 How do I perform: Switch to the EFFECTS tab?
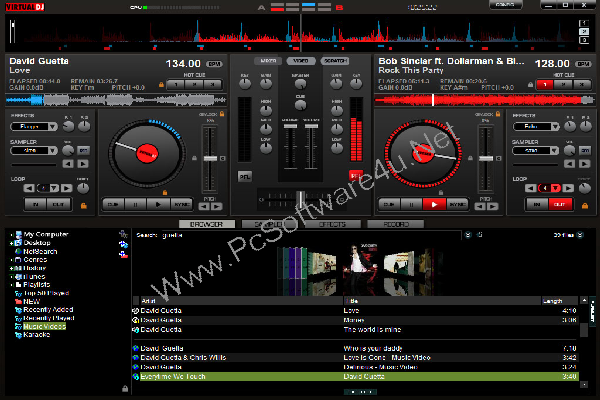332,224
